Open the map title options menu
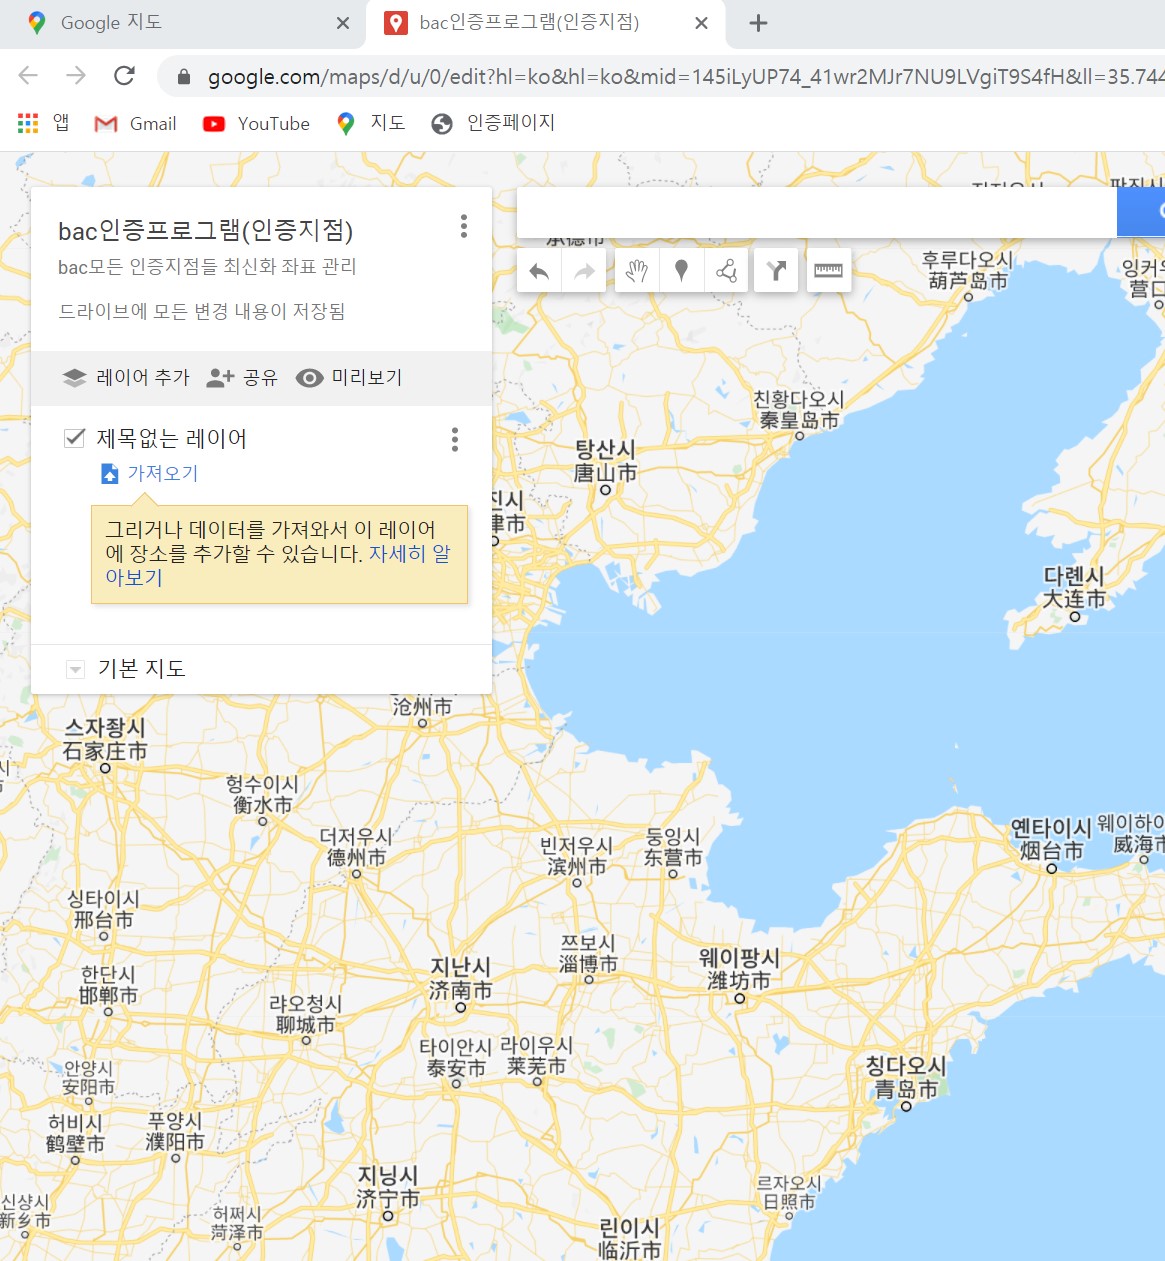This screenshot has height=1261, width=1165. click(464, 226)
